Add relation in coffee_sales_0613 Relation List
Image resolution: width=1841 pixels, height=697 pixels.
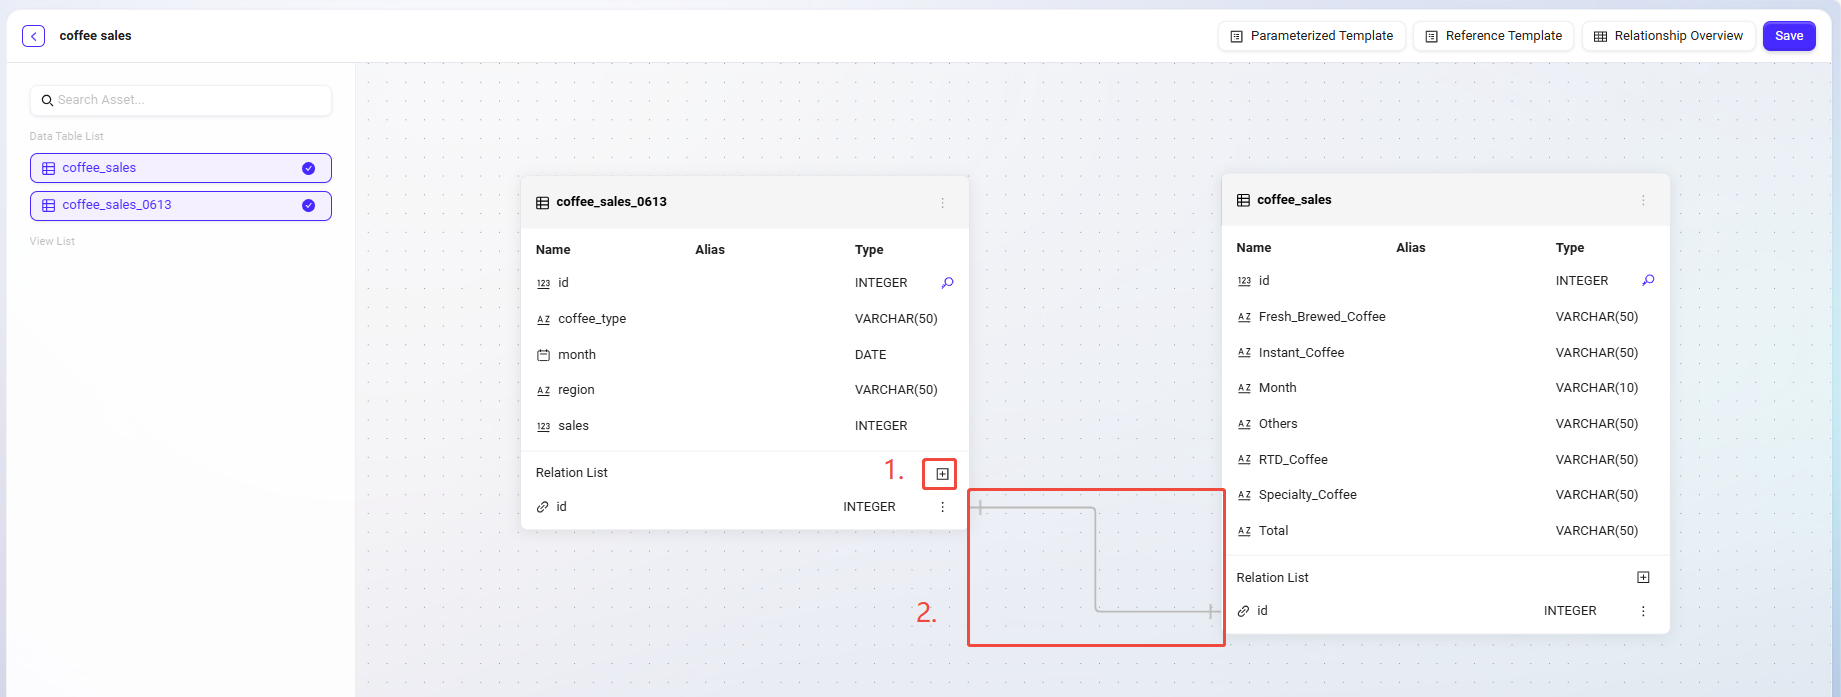click(x=942, y=474)
